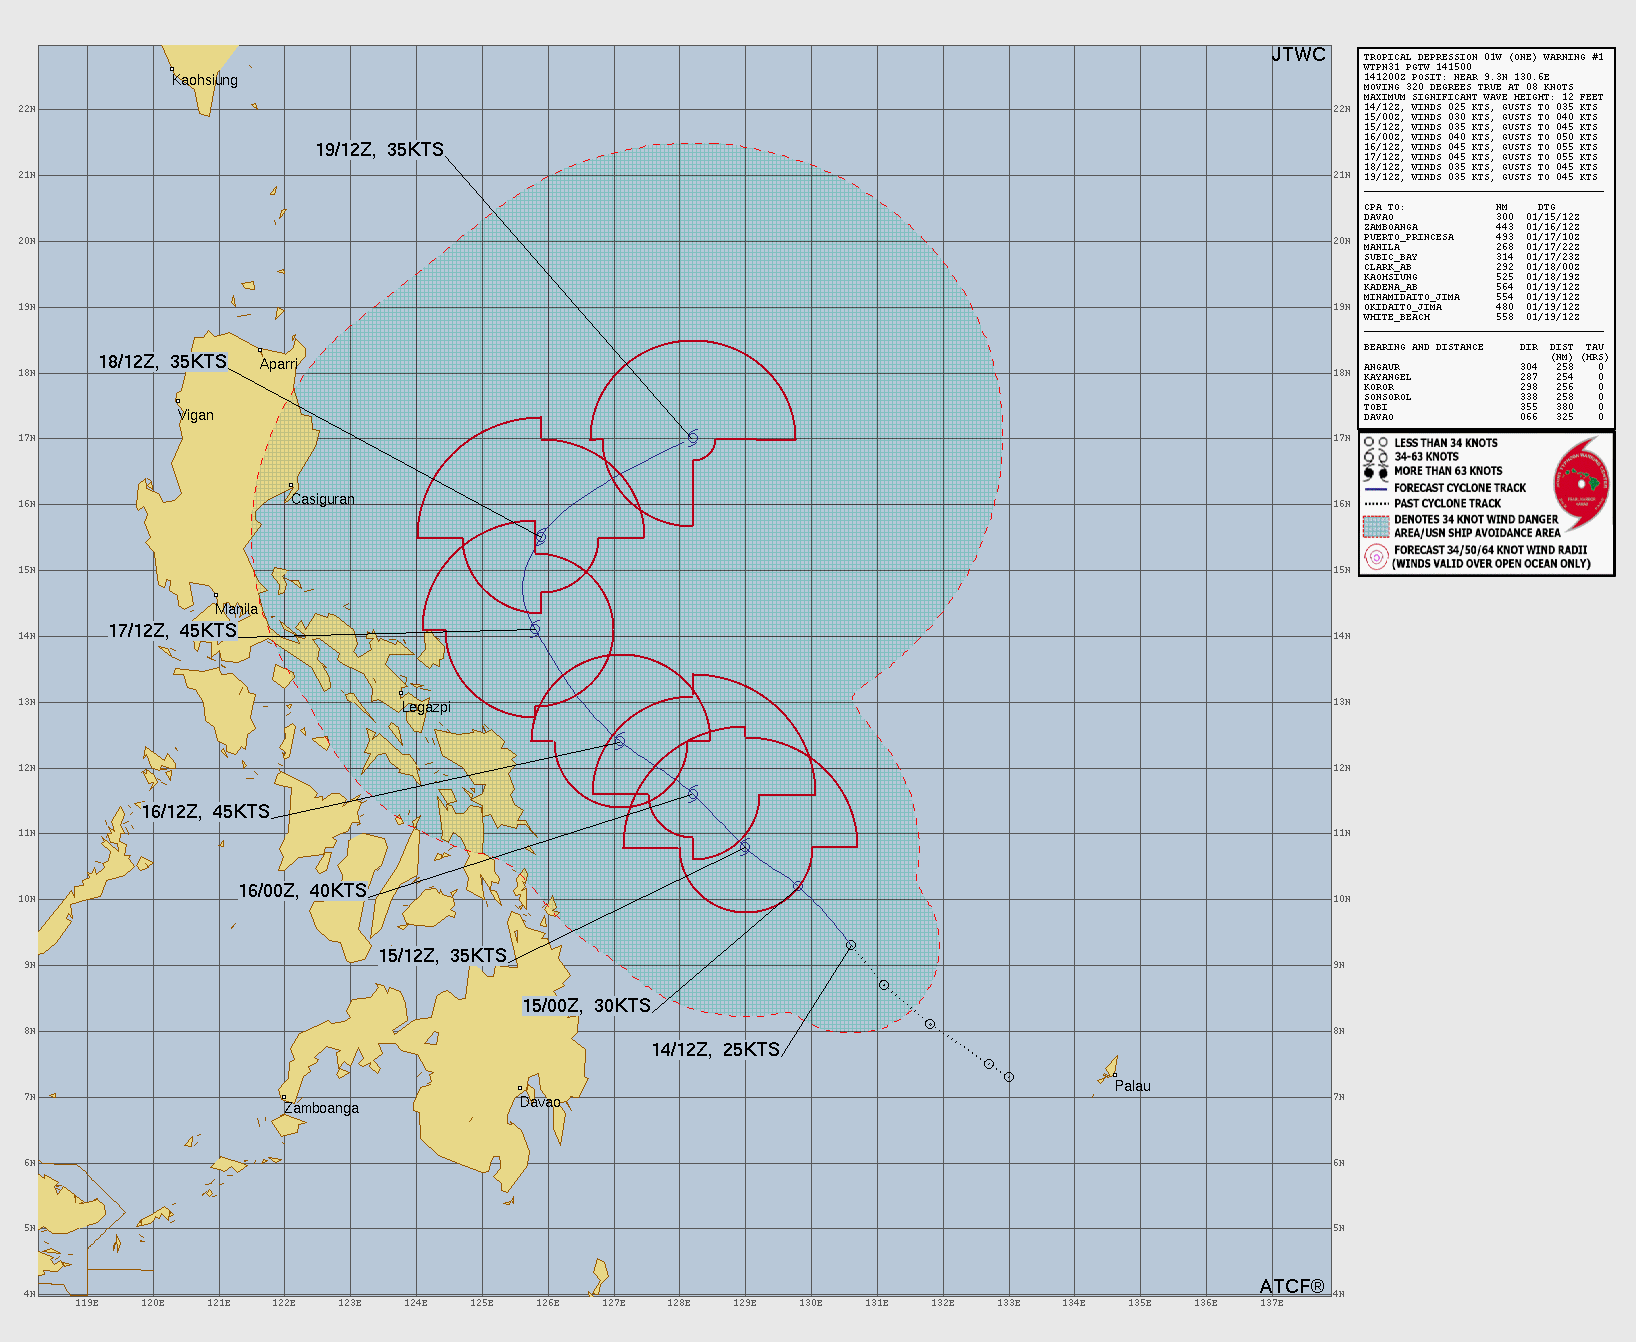1636x1342 pixels.
Task: Click the Davao city marker square
Action: point(520,1088)
